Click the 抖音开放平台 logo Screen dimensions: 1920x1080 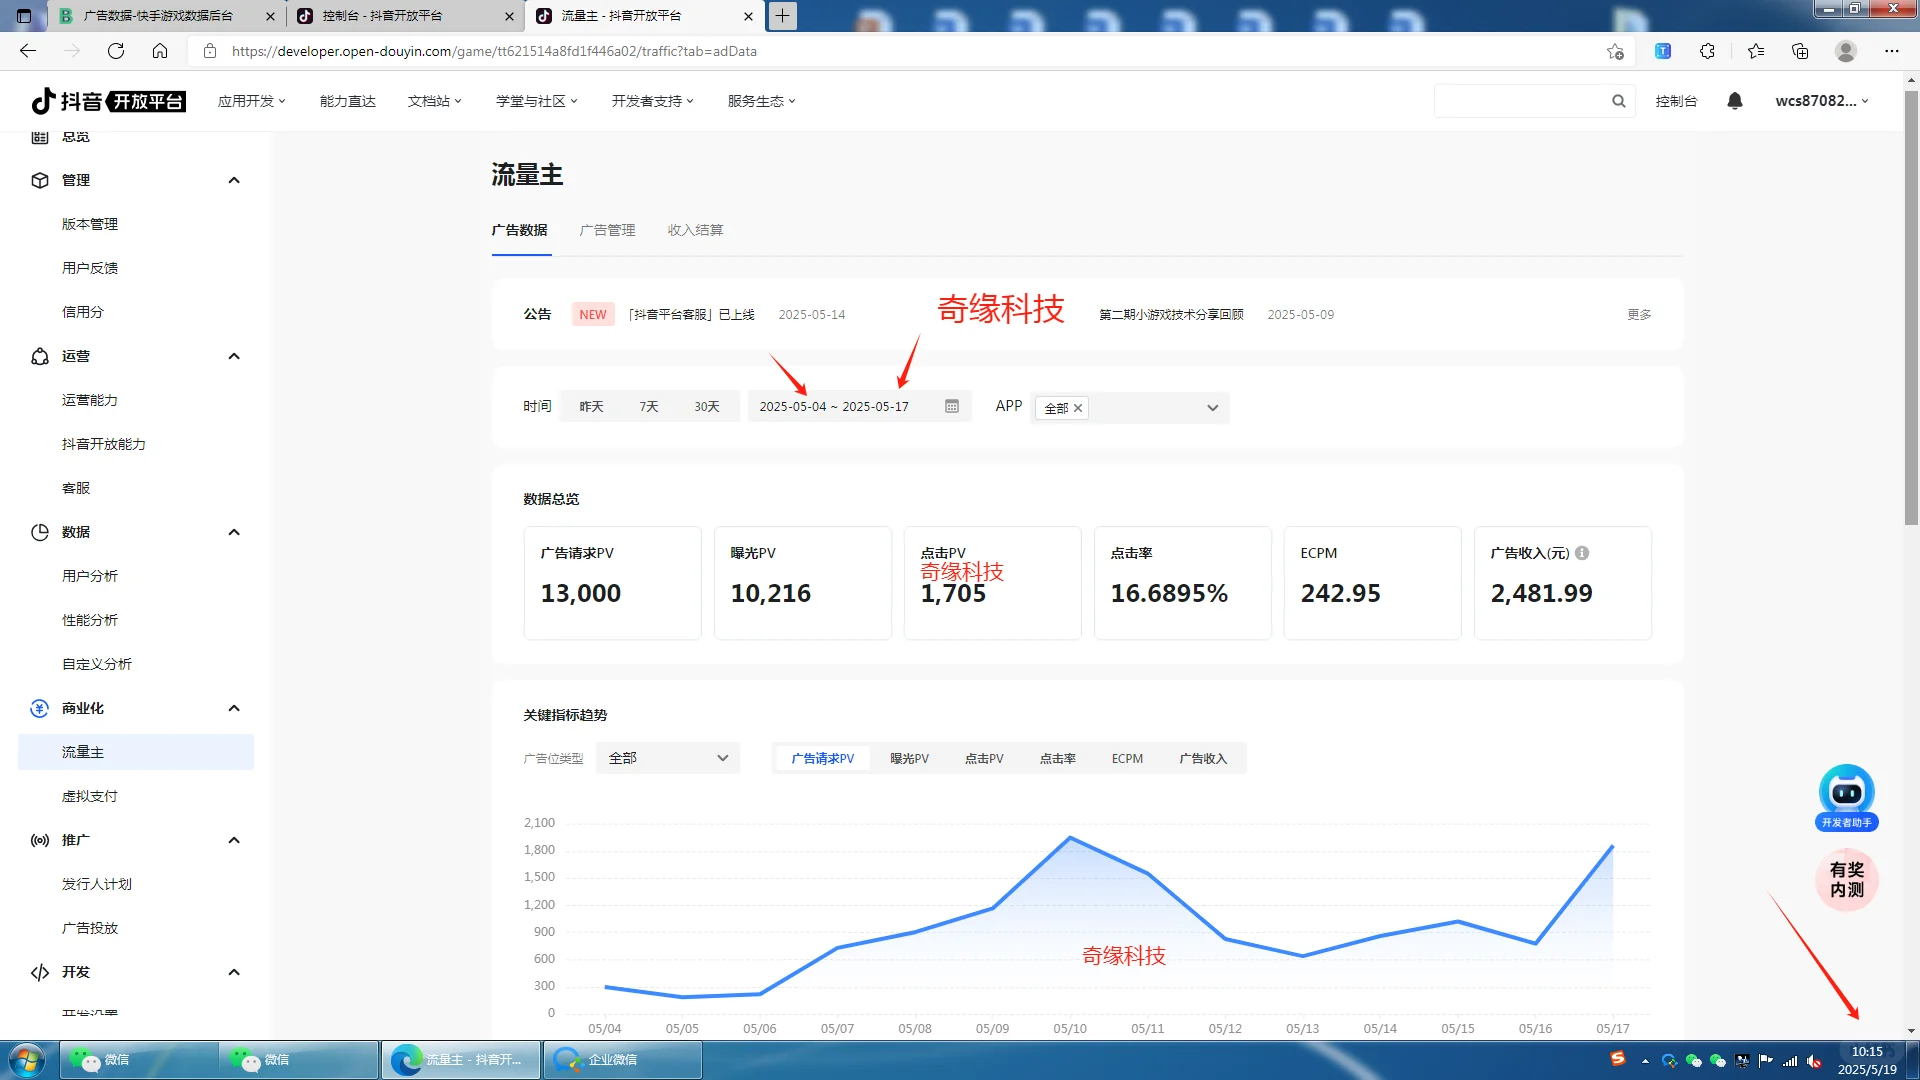[x=107, y=100]
